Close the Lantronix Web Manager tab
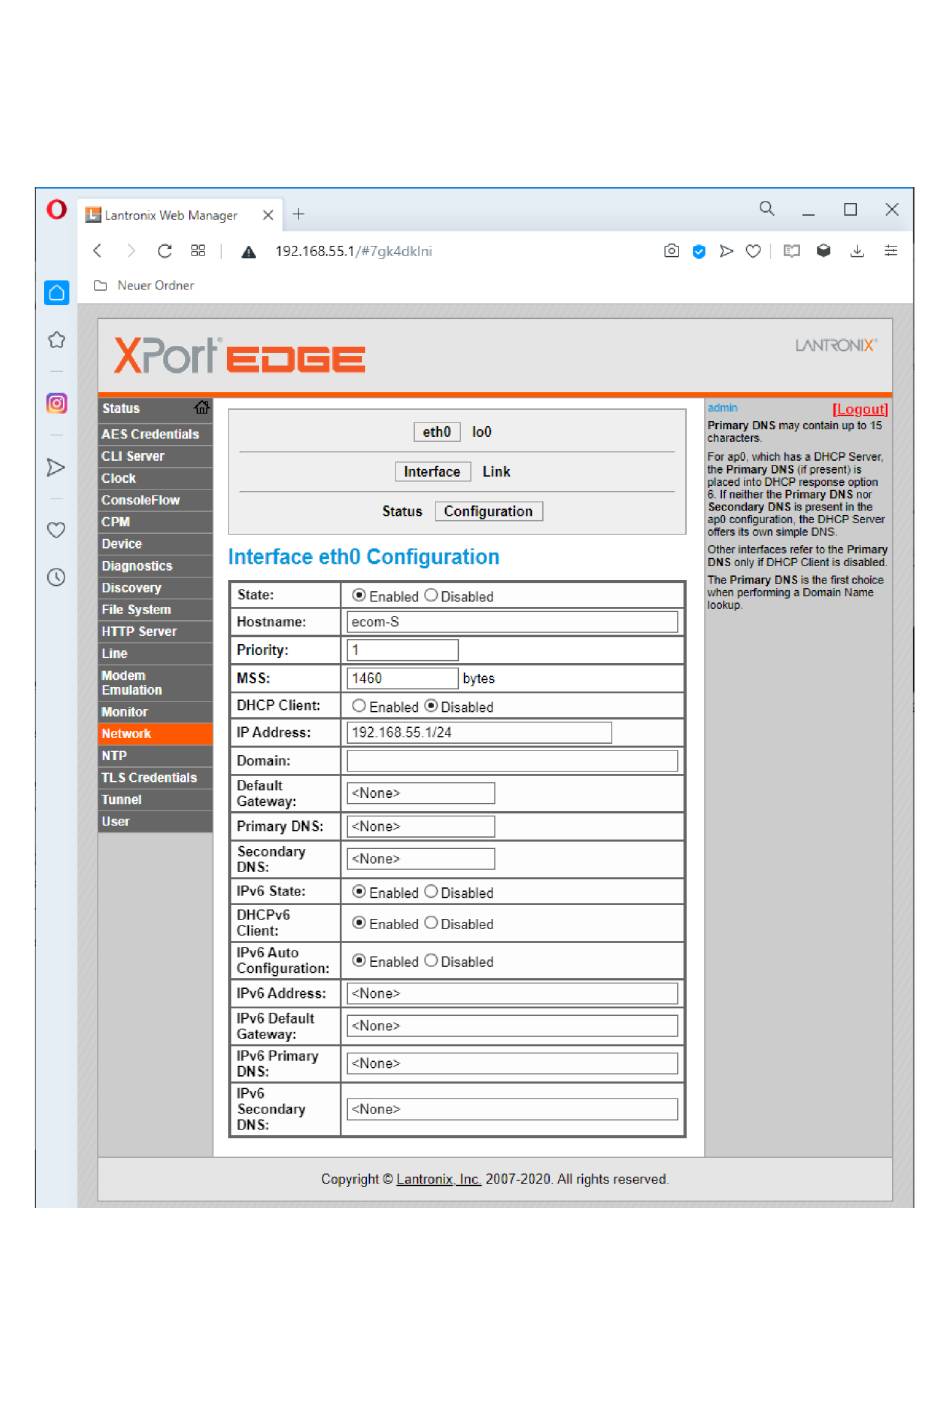This screenshot has height=1412, width=950. click(268, 215)
